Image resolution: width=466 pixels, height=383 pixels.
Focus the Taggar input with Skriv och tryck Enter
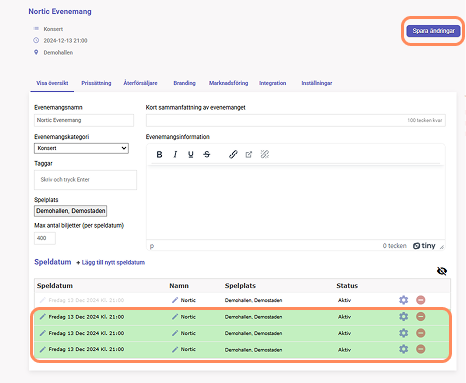coord(85,180)
